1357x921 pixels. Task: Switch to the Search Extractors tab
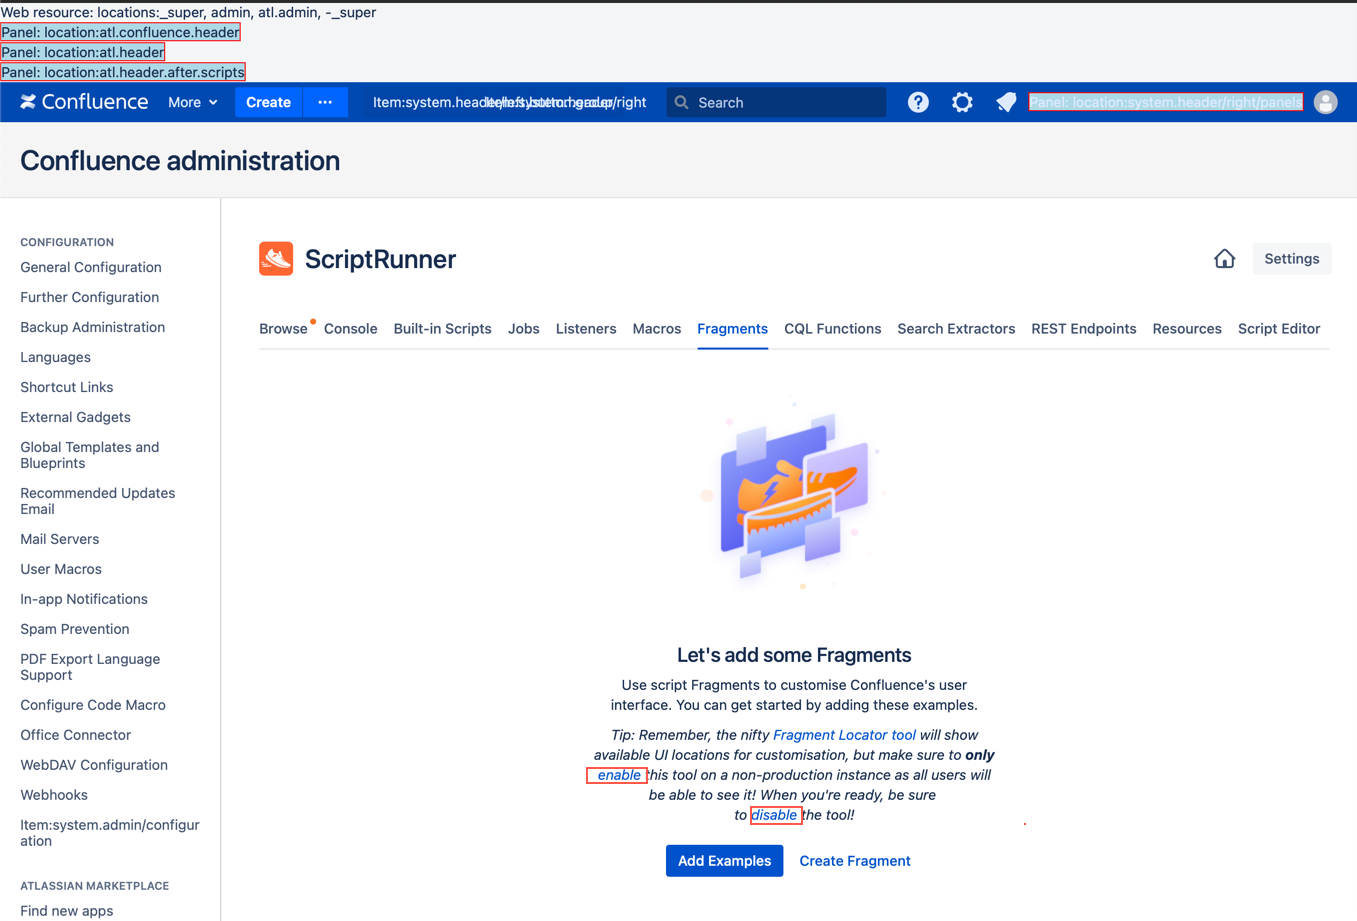(956, 329)
